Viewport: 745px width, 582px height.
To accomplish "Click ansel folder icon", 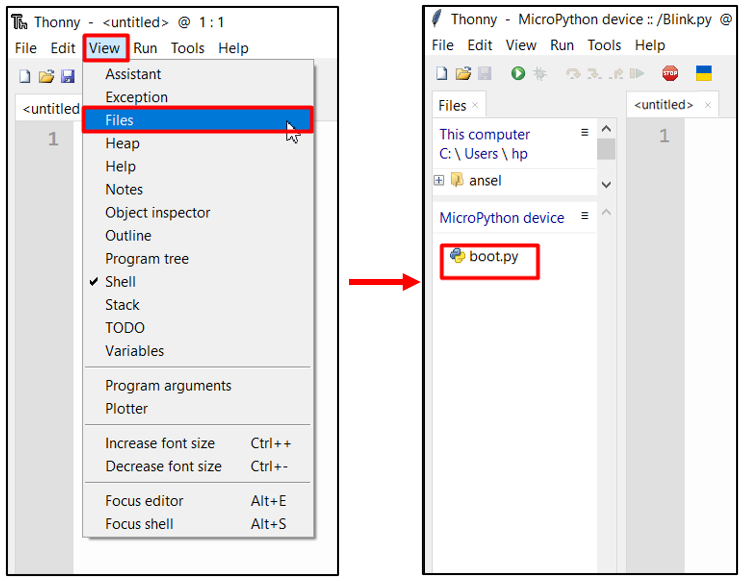I will [x=457, y=180].
